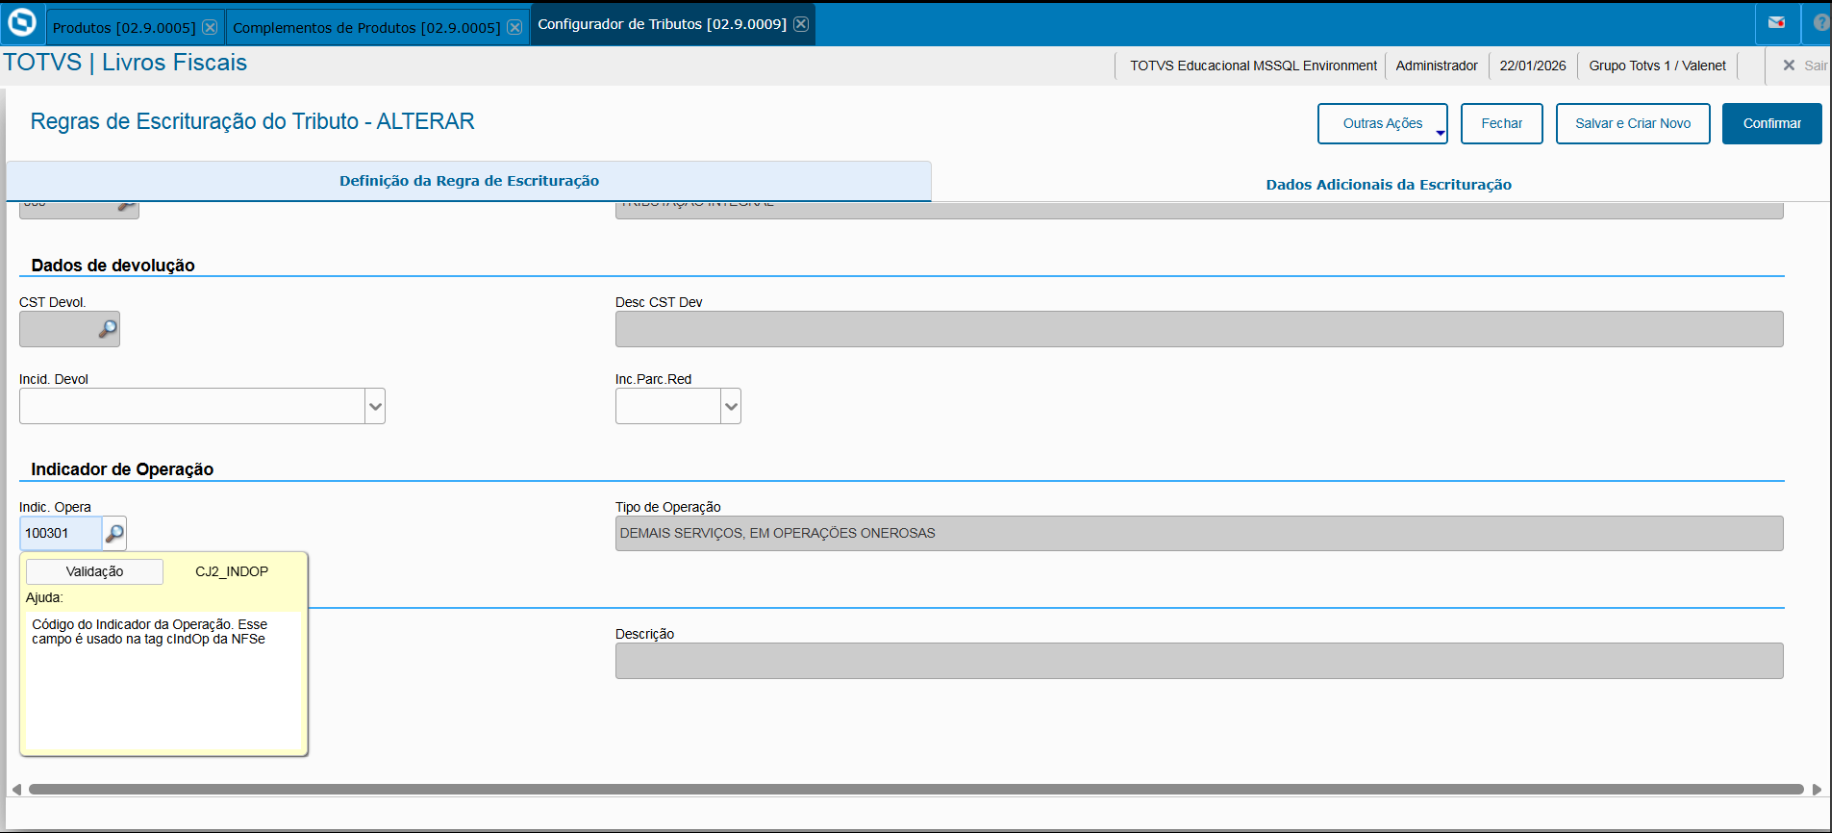
Task: Click the Administrador user label
Action: 1436,66
